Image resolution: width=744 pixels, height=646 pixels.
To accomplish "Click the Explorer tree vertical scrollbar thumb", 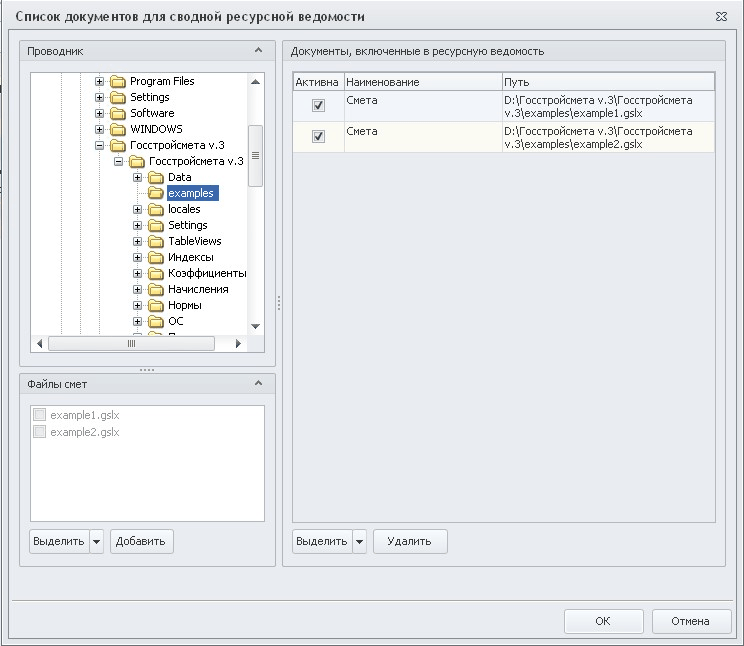I will click(255, 155).
